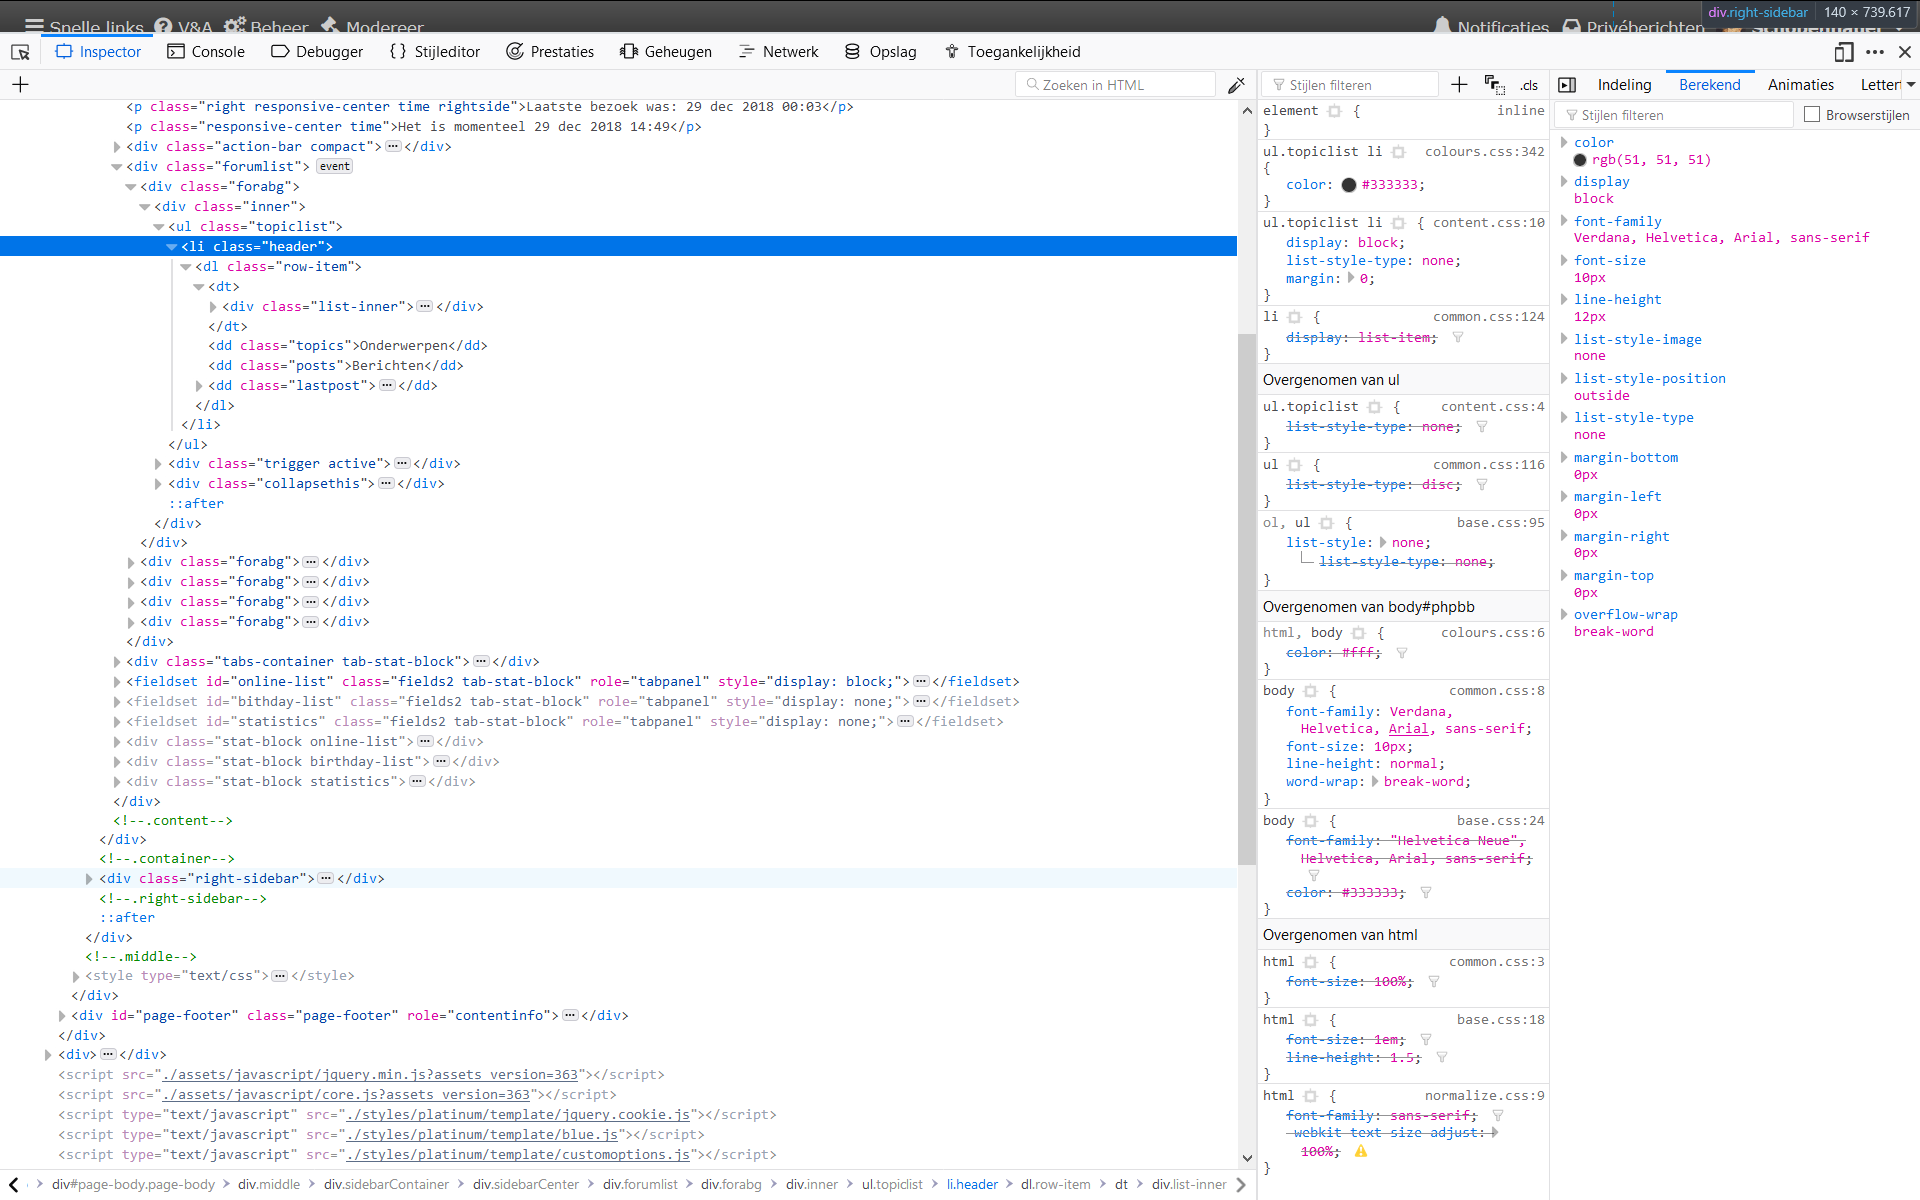Image resolution: width=1920 pixels, height=1200 pixels.
Task: Toggle selector highlighter for ul.topiclist content.css:4 rule
Action: (1375, 407)
